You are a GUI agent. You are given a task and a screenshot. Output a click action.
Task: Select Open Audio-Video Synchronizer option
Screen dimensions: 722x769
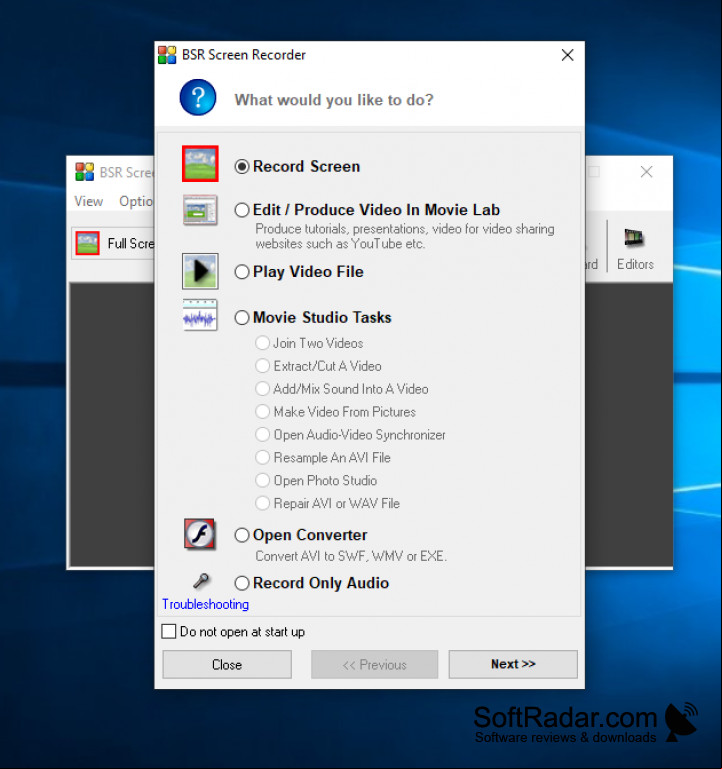tap(262, 435)
